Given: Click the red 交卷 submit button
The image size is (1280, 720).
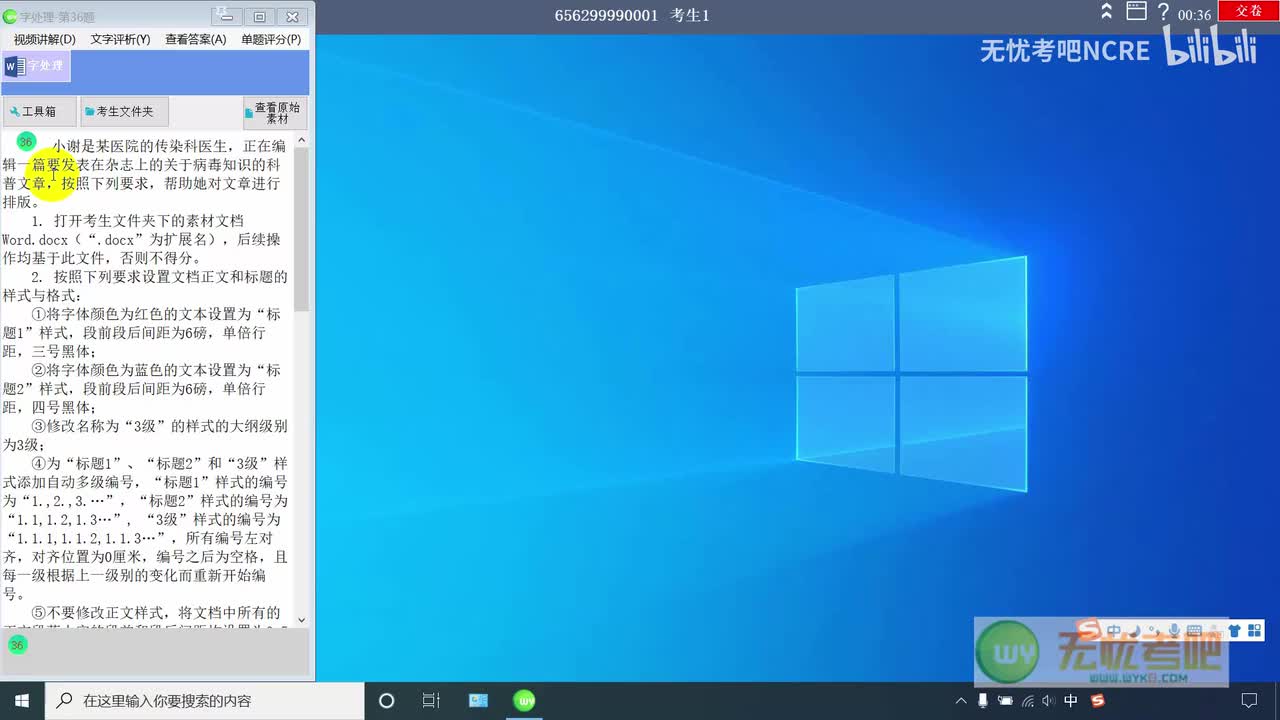Looking at the screenshot, I should click(1248, 11).
